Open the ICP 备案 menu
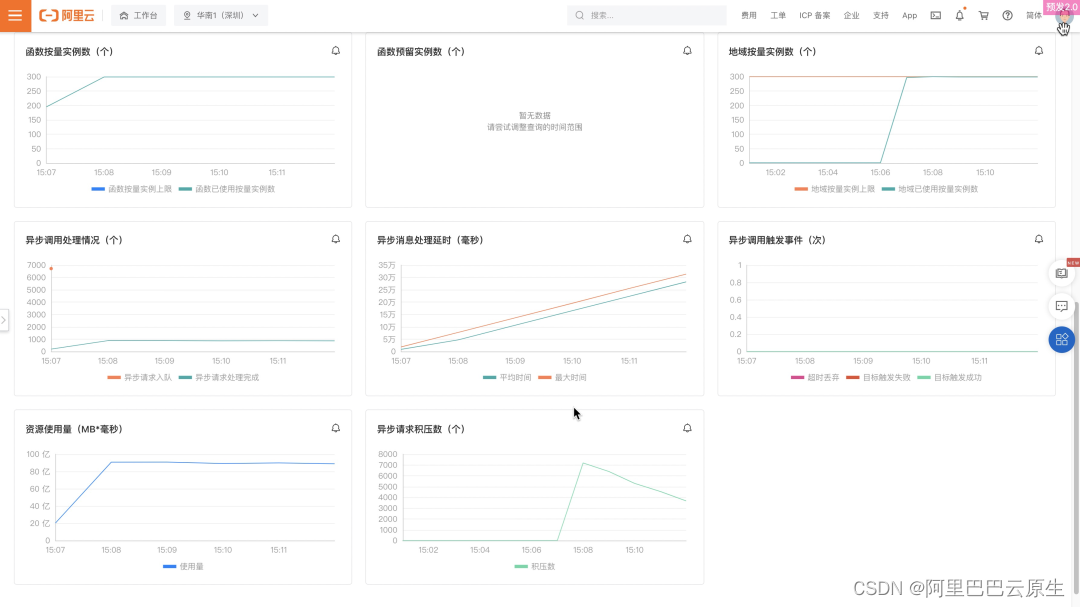The width and height of the screenshot is (1080, 607). tap(815, 15)
